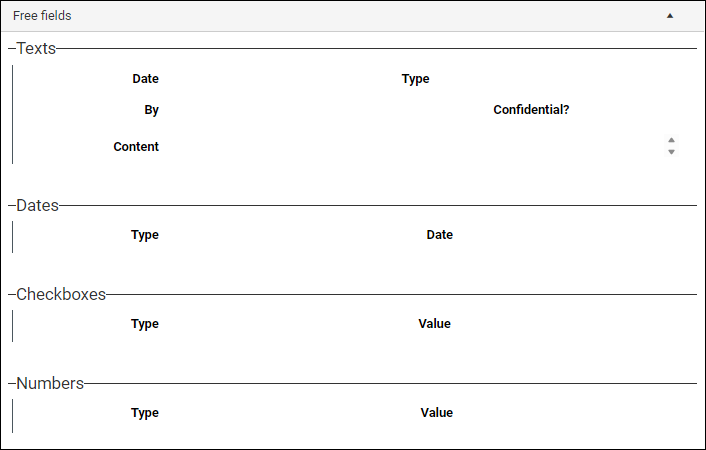
Task: Click the Type label under Numbers
Action: click(x=145, y=413)
